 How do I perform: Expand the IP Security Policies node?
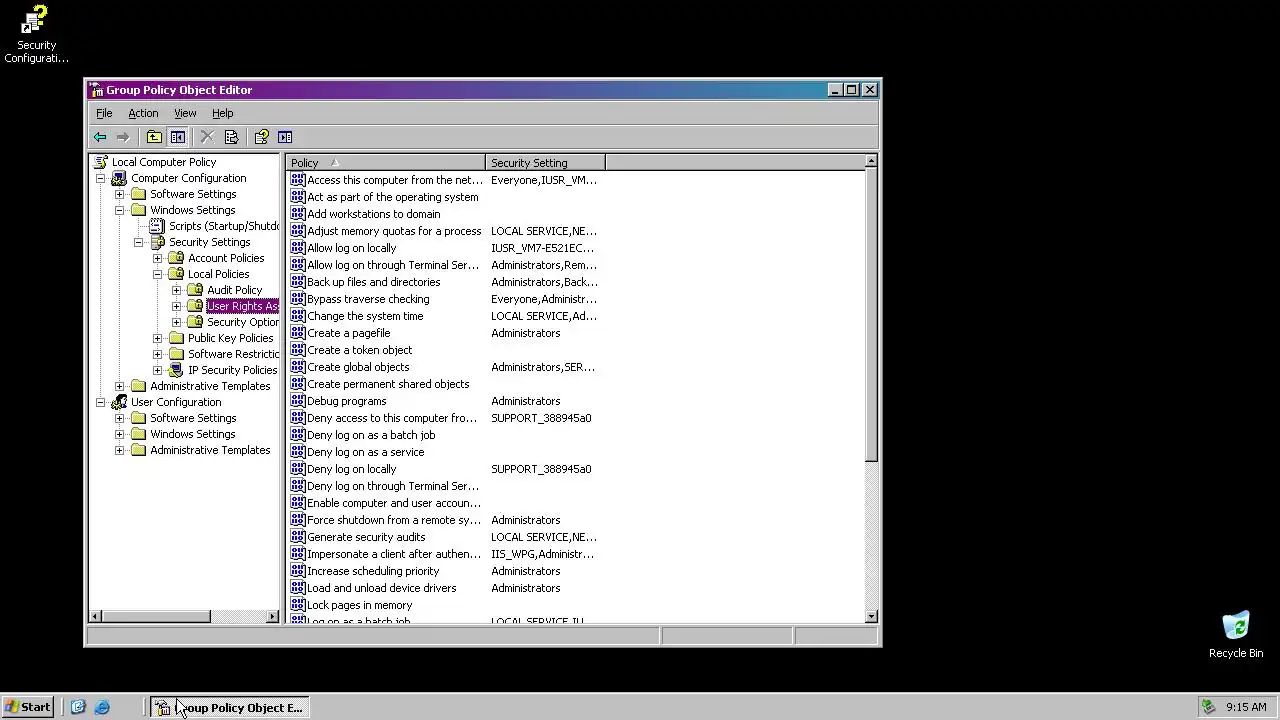[157, 370]
